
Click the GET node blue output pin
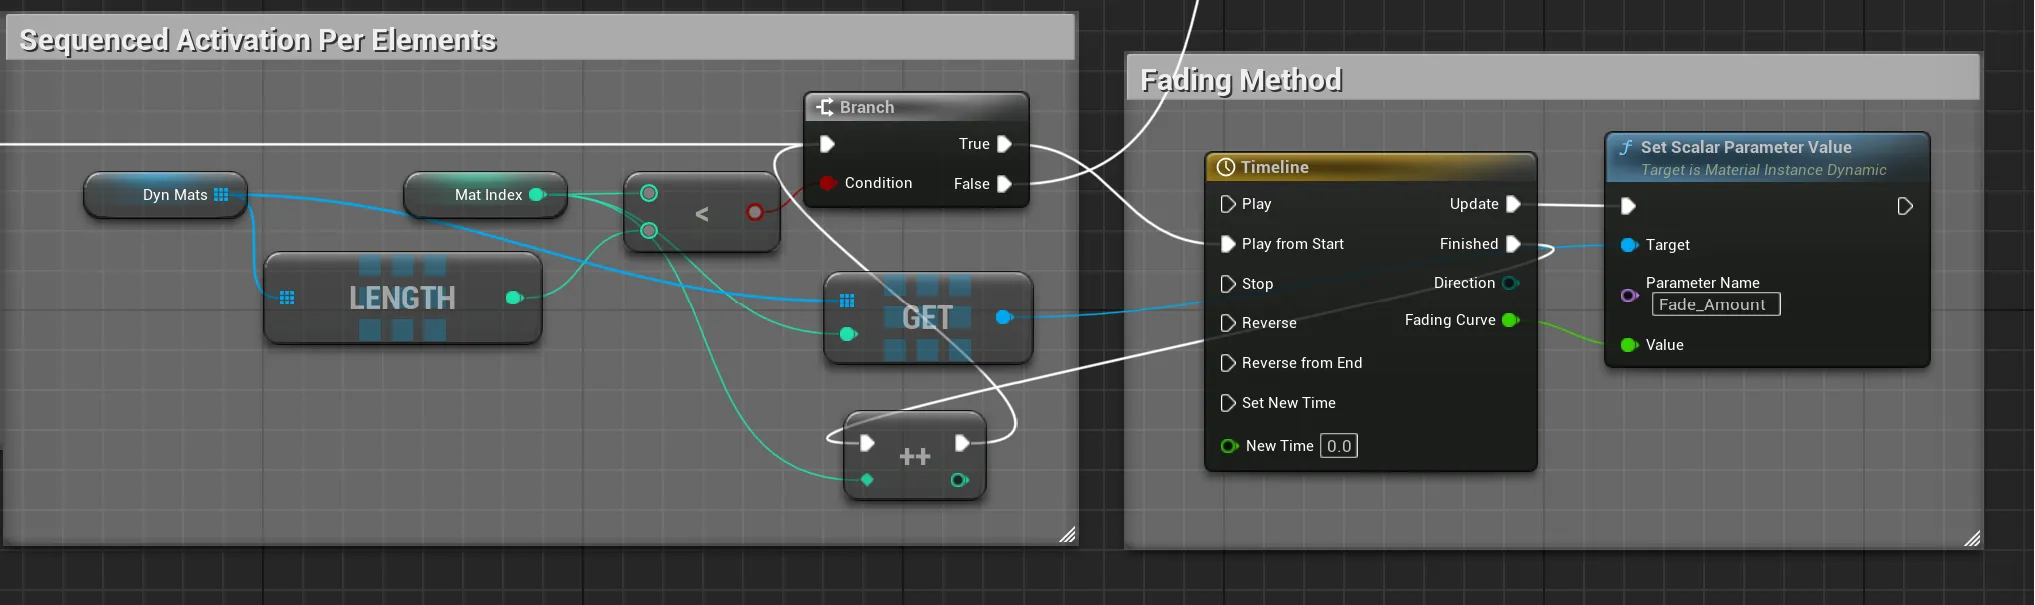click(1004, 317)
